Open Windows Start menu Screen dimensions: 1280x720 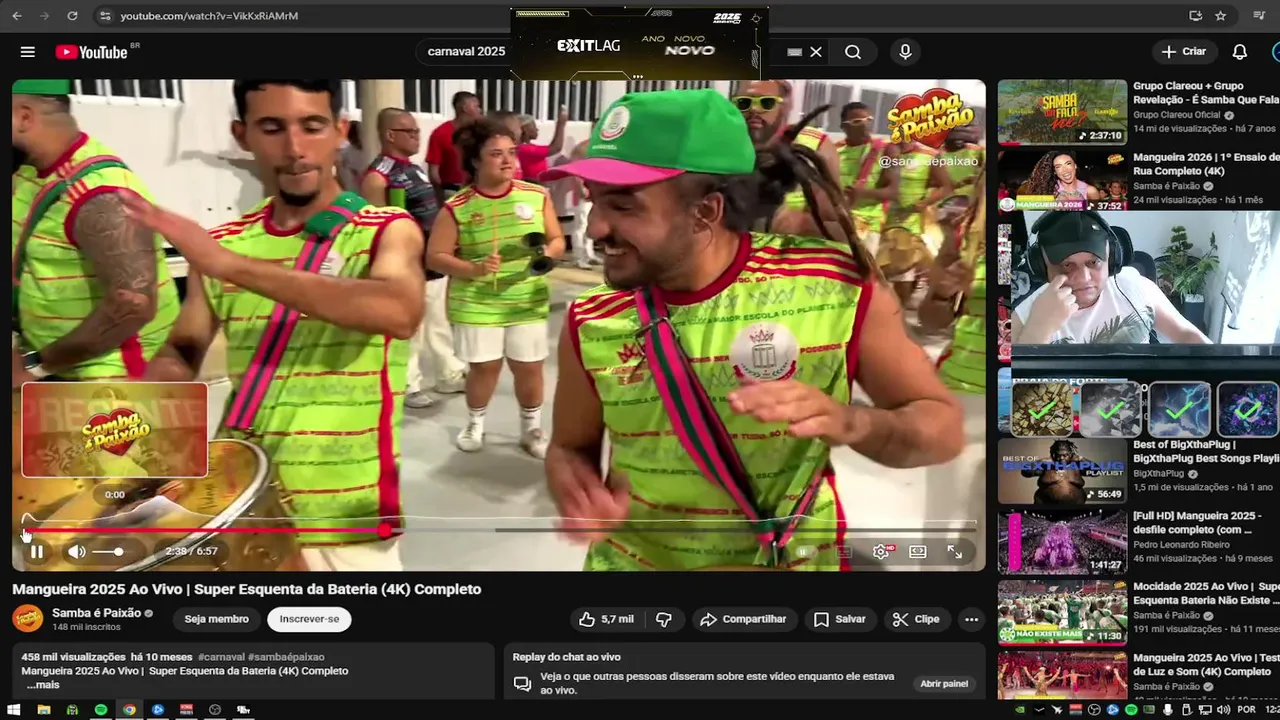click(15, 710)
